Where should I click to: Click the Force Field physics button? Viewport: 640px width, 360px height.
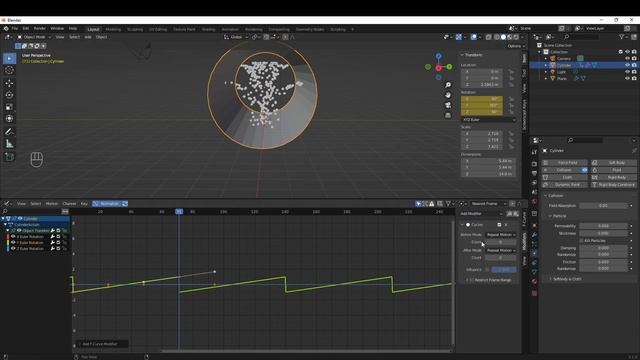tap(565, 162)
